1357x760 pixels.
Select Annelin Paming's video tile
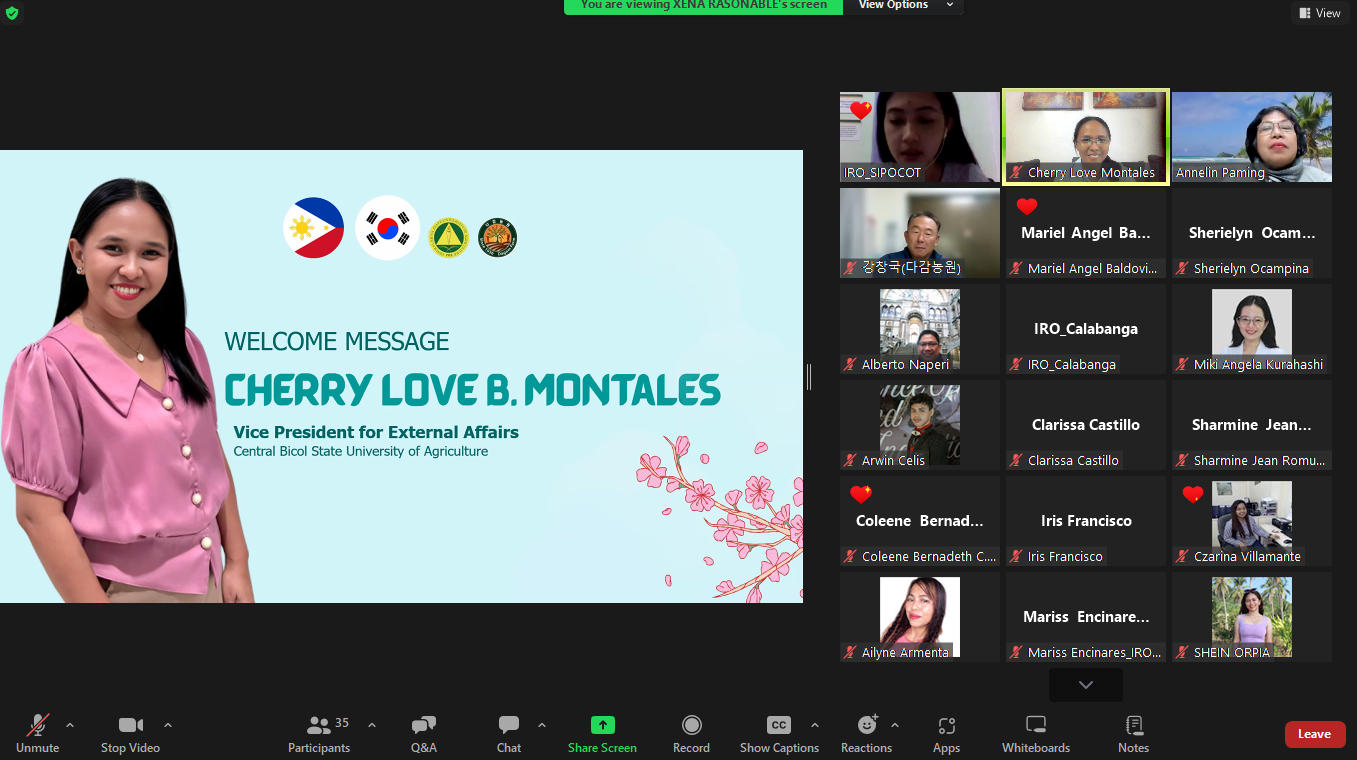(x=1251, y=137)
